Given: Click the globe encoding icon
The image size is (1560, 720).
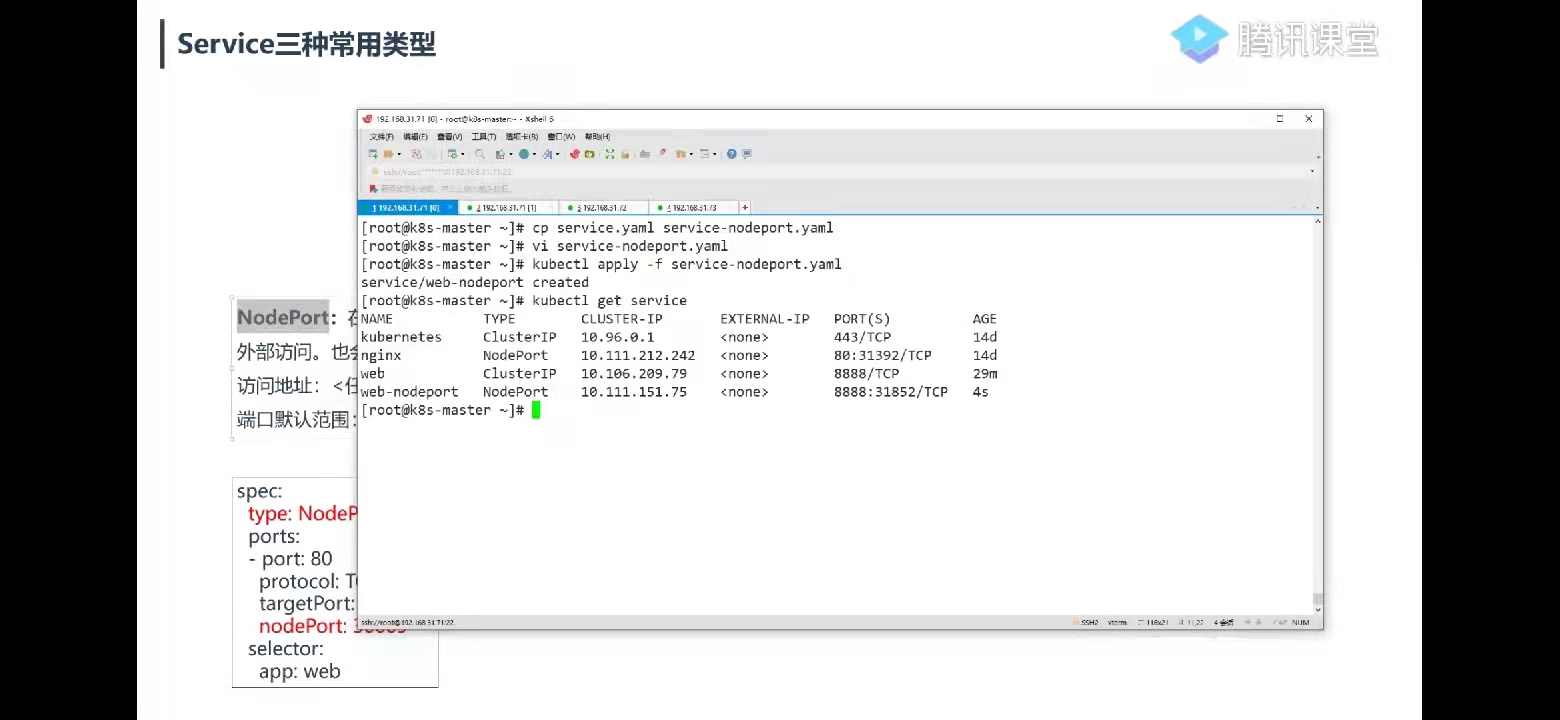Looking at the screenshot, I should 523,154.
